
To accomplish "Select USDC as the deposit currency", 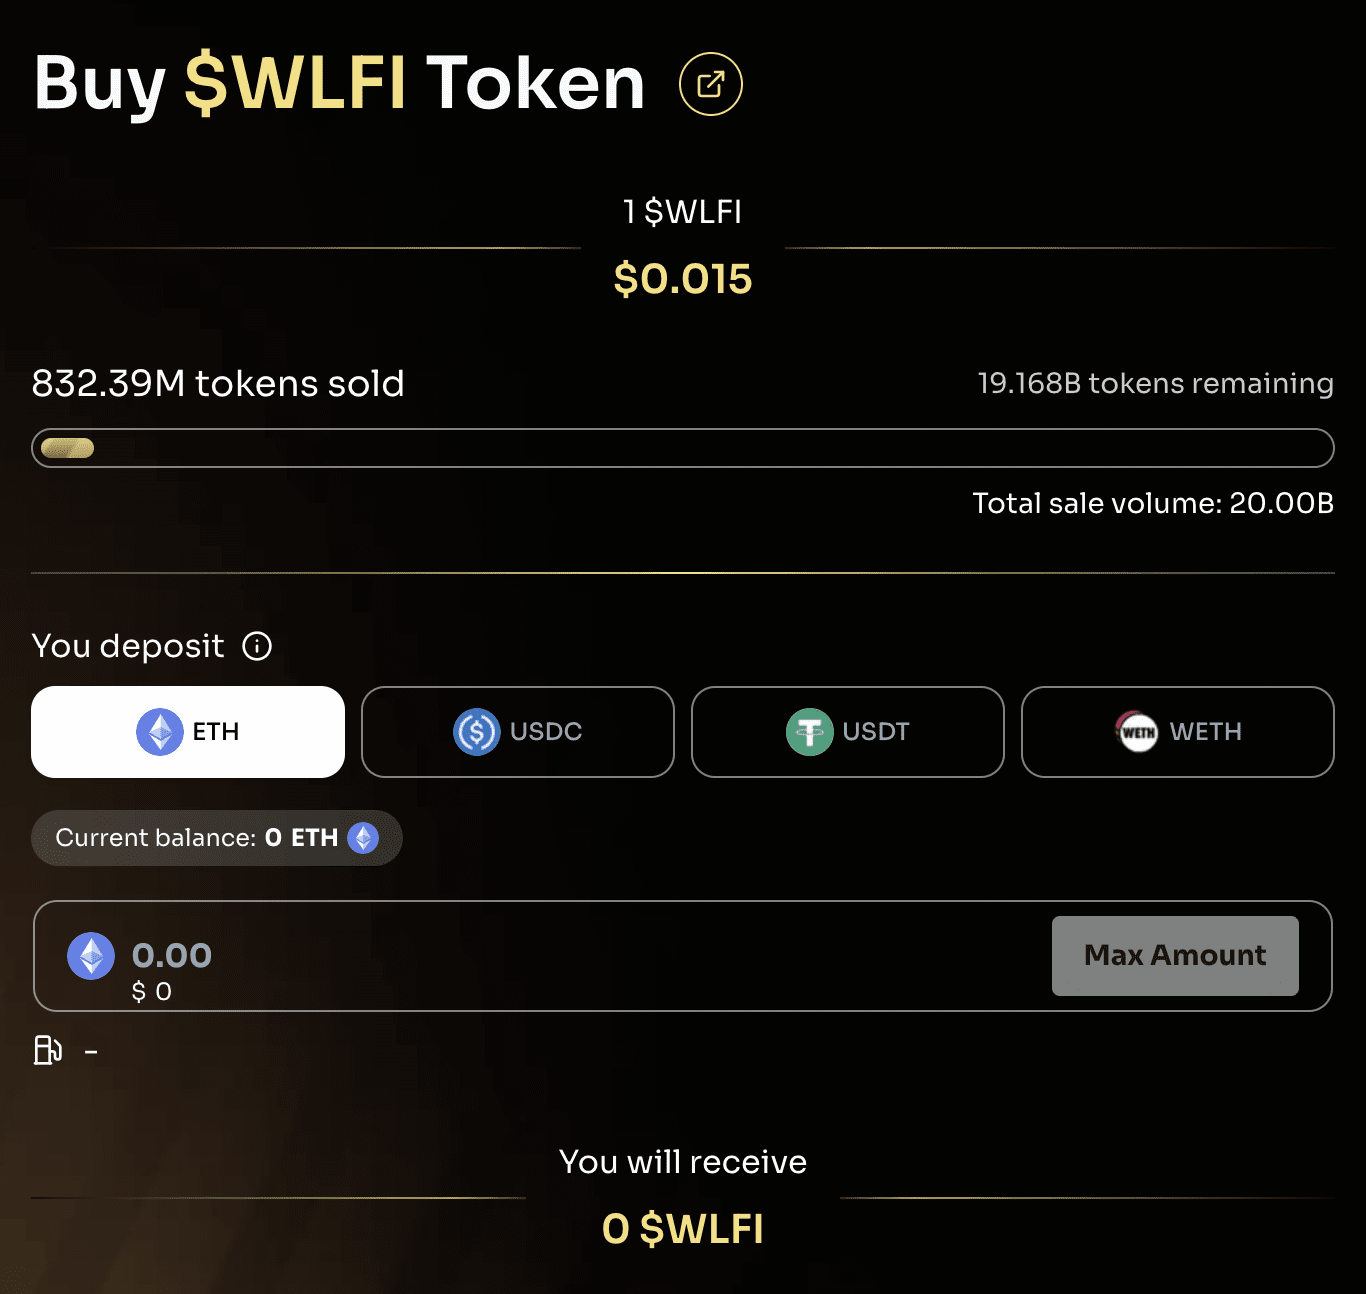I will point(517,731).
